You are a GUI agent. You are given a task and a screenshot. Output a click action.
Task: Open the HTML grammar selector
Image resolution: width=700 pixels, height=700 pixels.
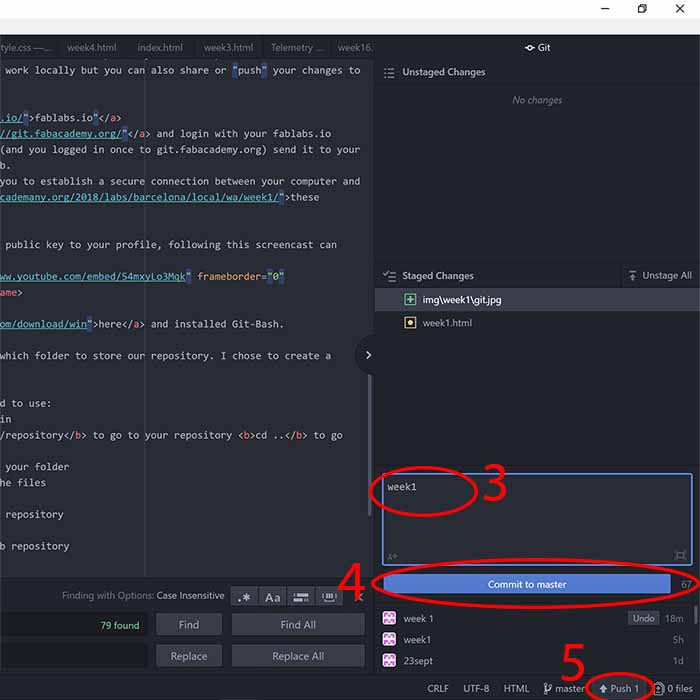click(x=516, y=688)
